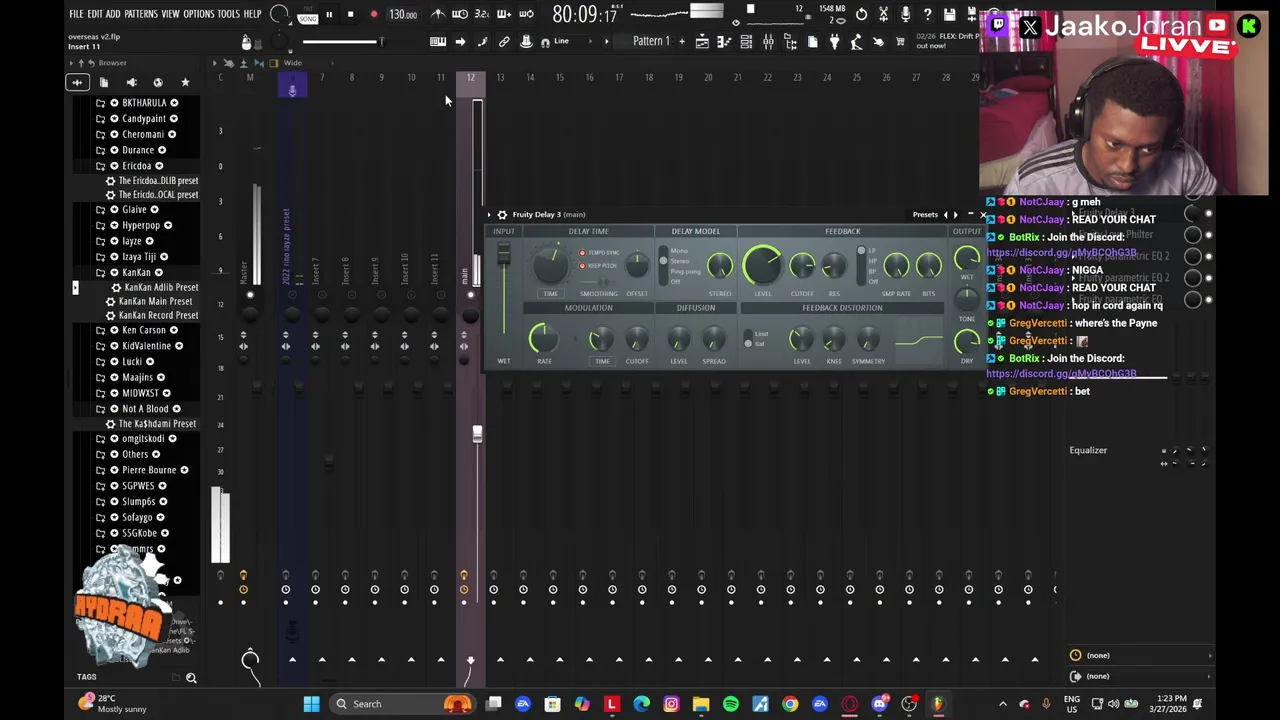
Task: Open Fruity Delay 3 gear settings icon
Action: coord(502,214)
